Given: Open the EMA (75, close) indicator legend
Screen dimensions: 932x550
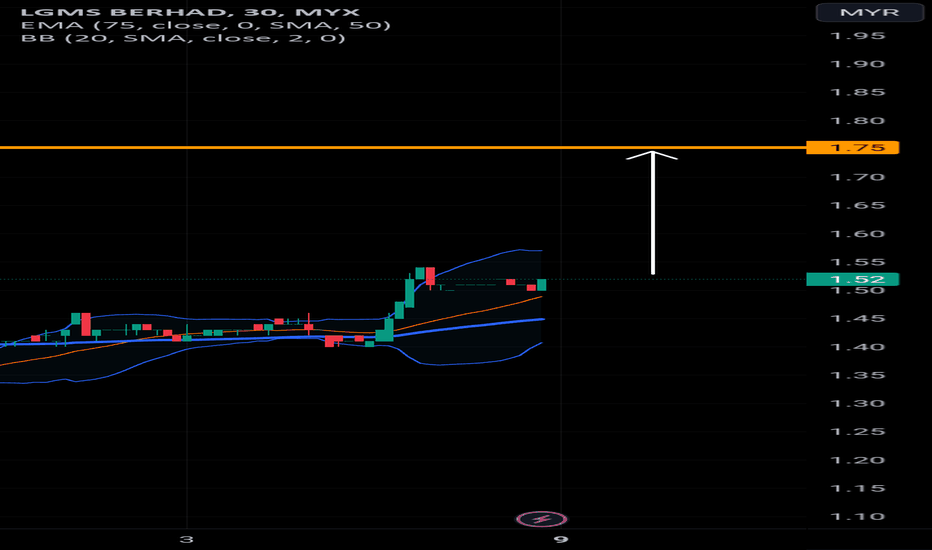Looking at the screenshot, I should 206,25.
